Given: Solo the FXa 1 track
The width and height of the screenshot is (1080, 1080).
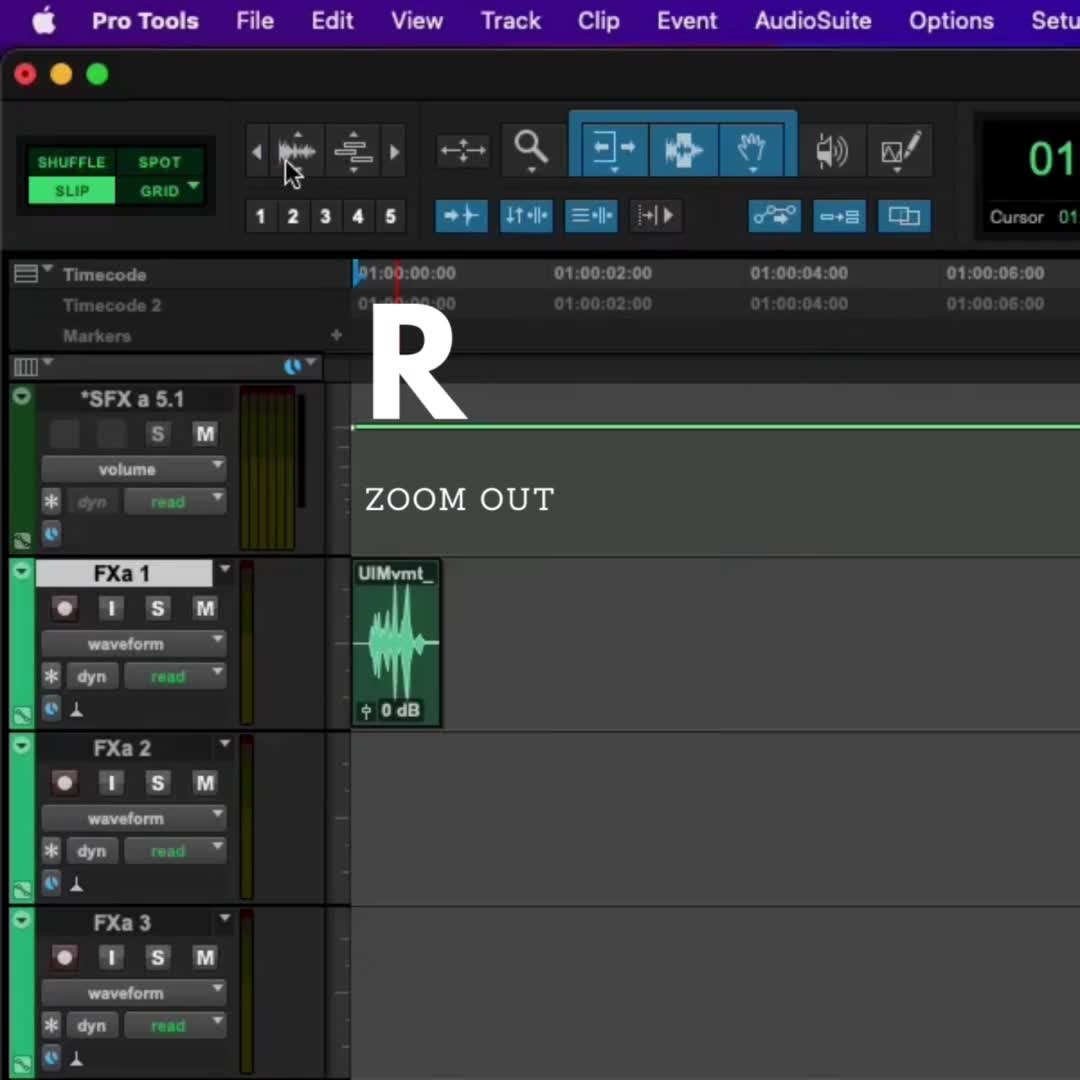Looking at the screenshot, I should point(158,608).
